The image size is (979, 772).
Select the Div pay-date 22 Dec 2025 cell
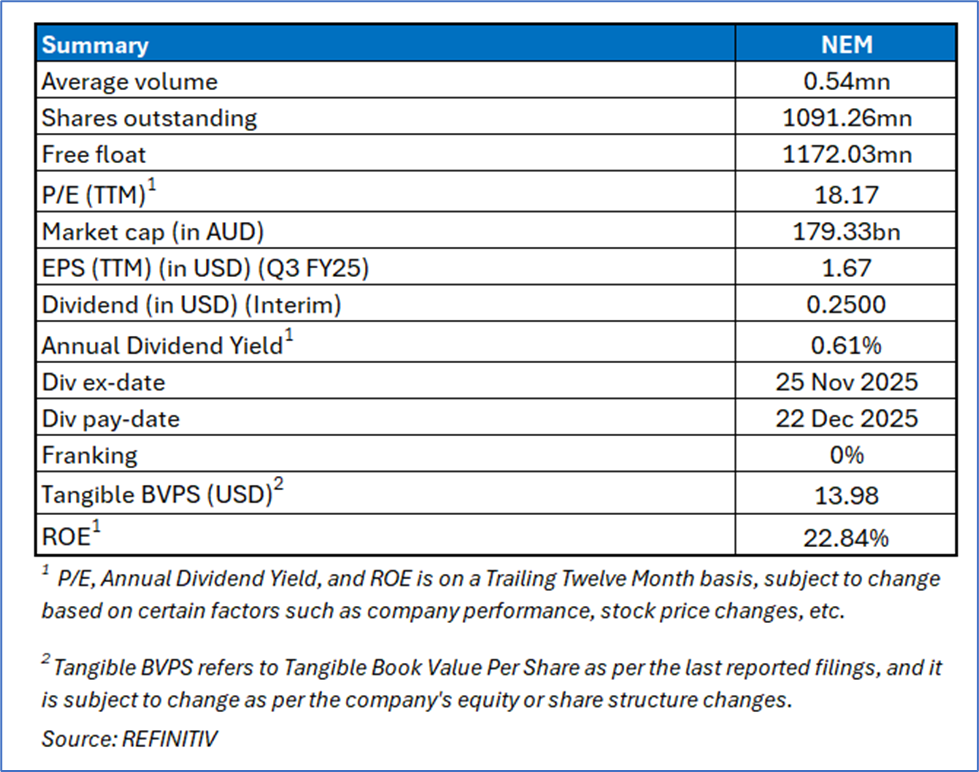(845, 418)
